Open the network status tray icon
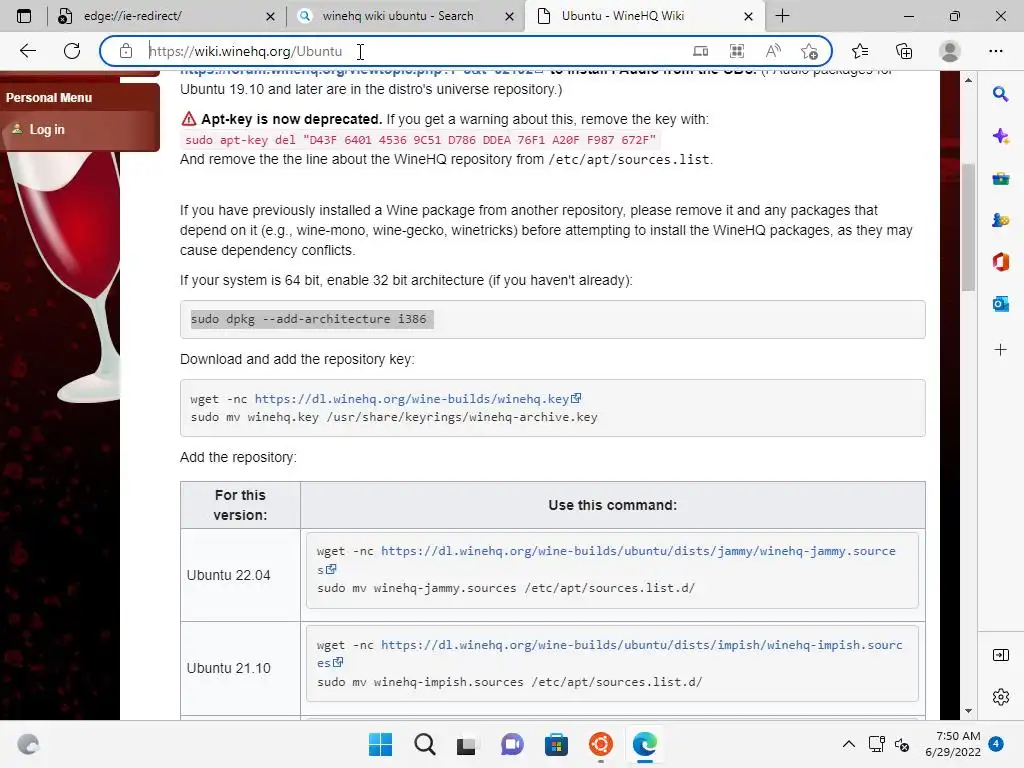The width and height of the screenshot is (1024, 768). coord(876,744)
